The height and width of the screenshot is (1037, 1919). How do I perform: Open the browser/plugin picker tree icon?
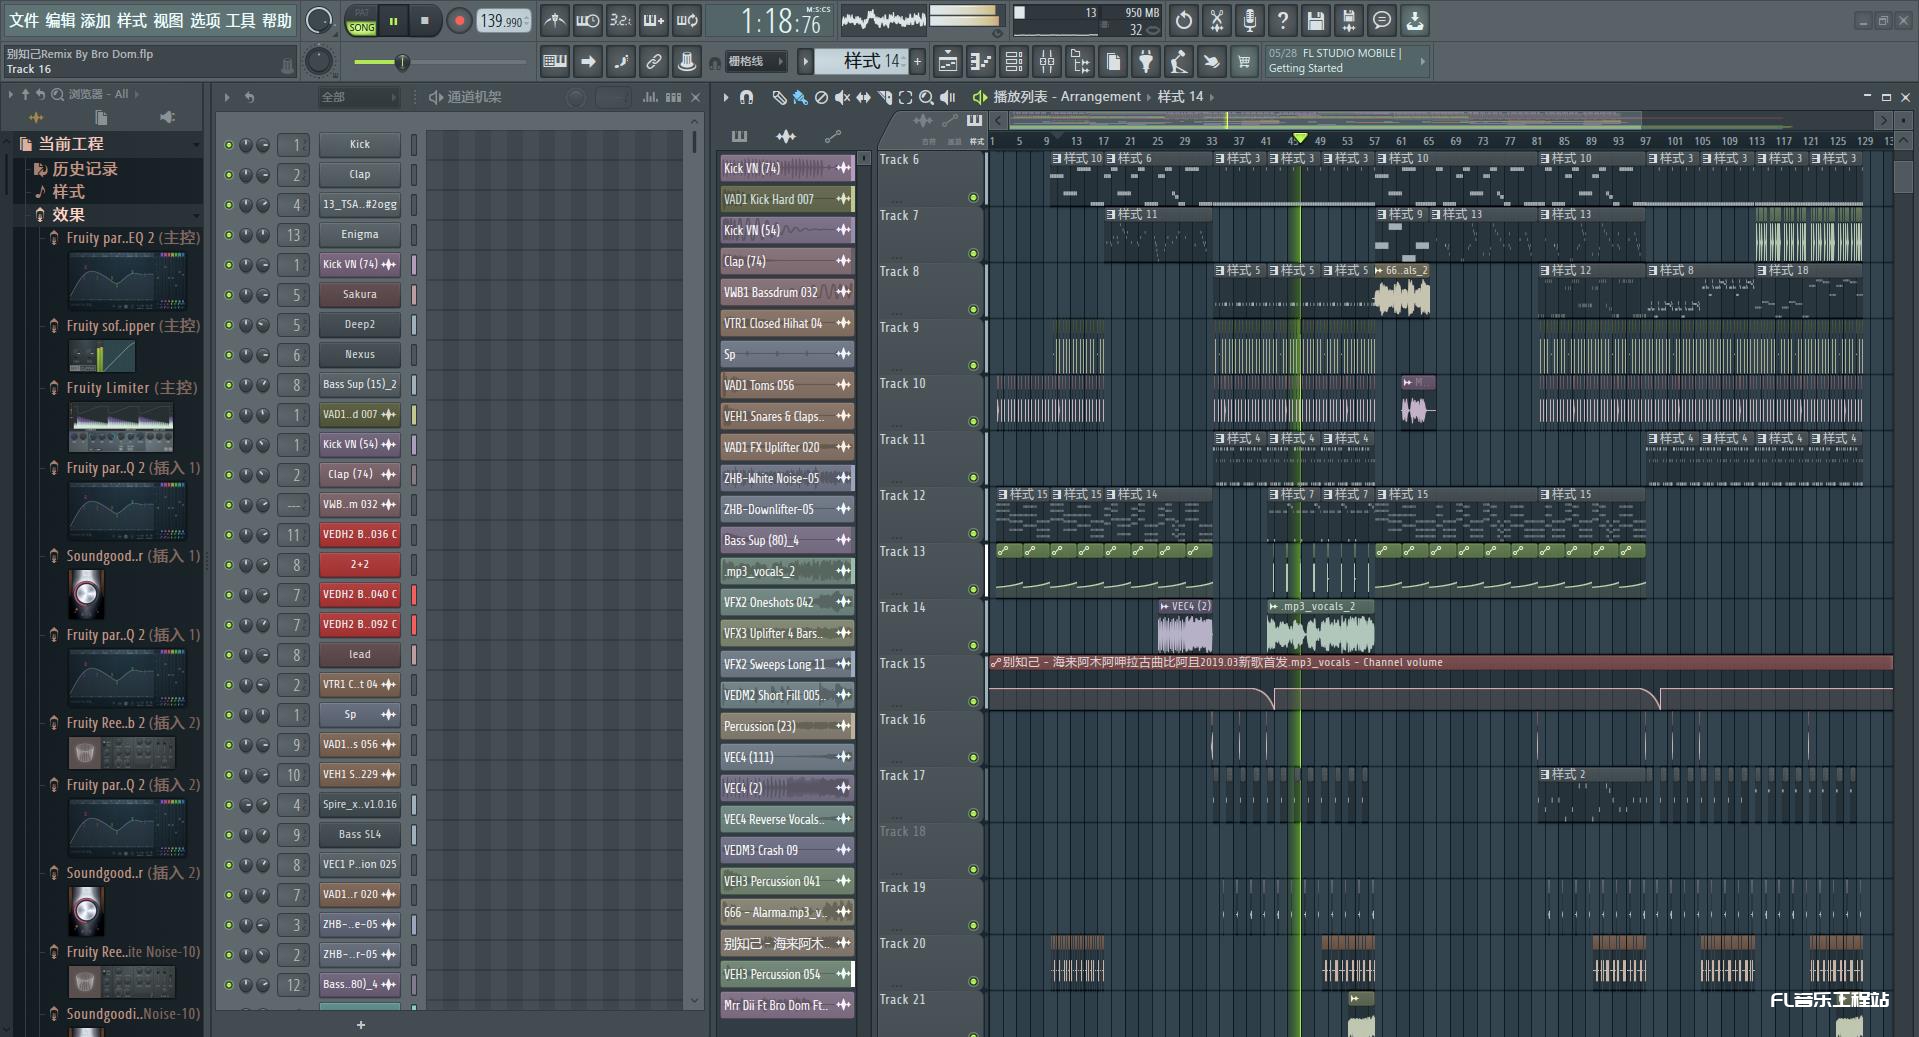pyautogui.click(x=1080, y=62)
